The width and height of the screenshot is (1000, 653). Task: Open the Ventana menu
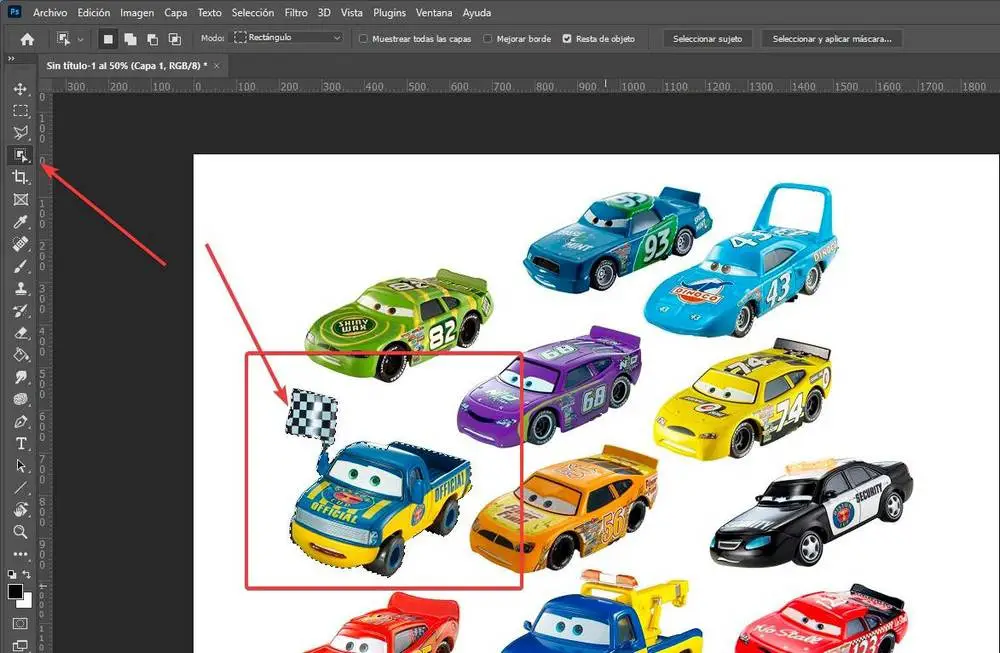click(x=434, y=13)
